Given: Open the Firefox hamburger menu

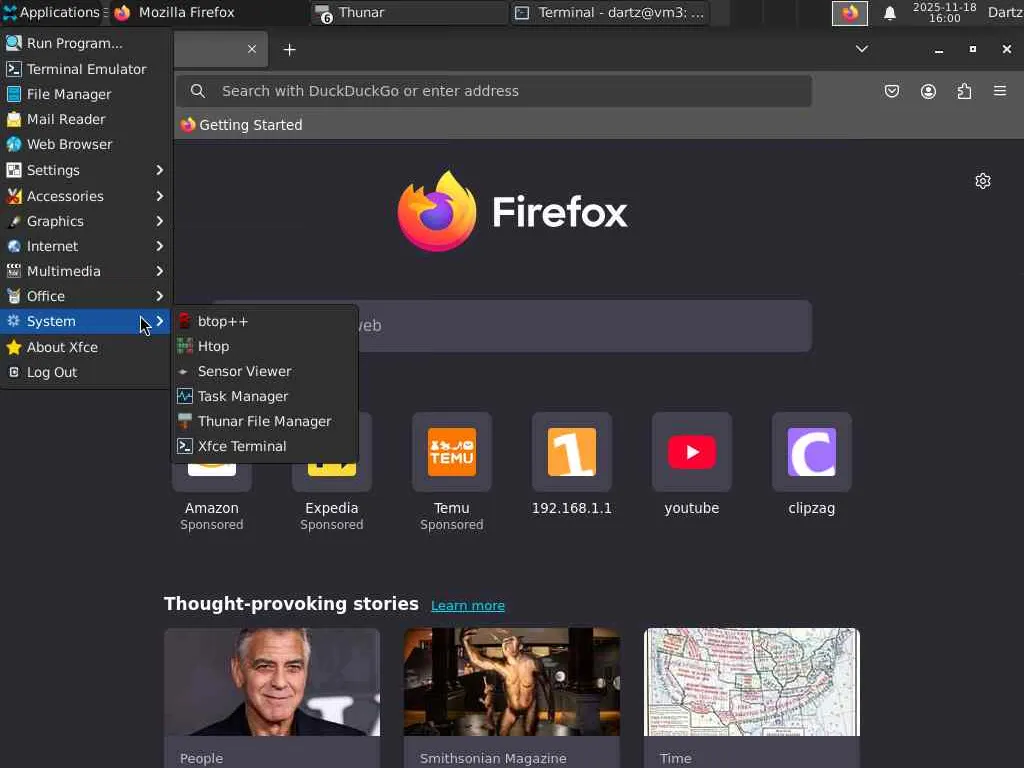Looking at the screenshot, I should pos(1000,91).
